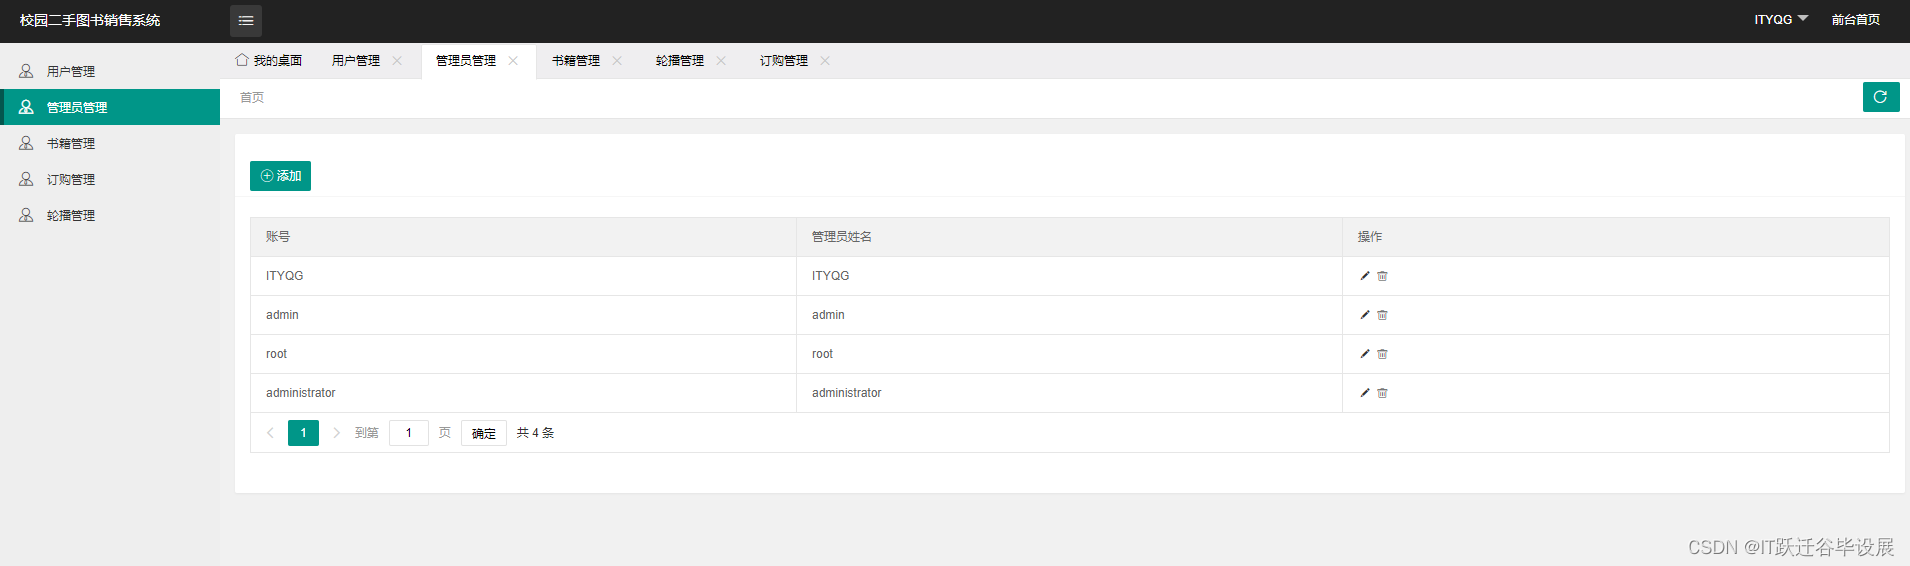Click the 共 4 条 total count text
The image size is (1910, 566).
pyautogui.click(x=535, y=433)
